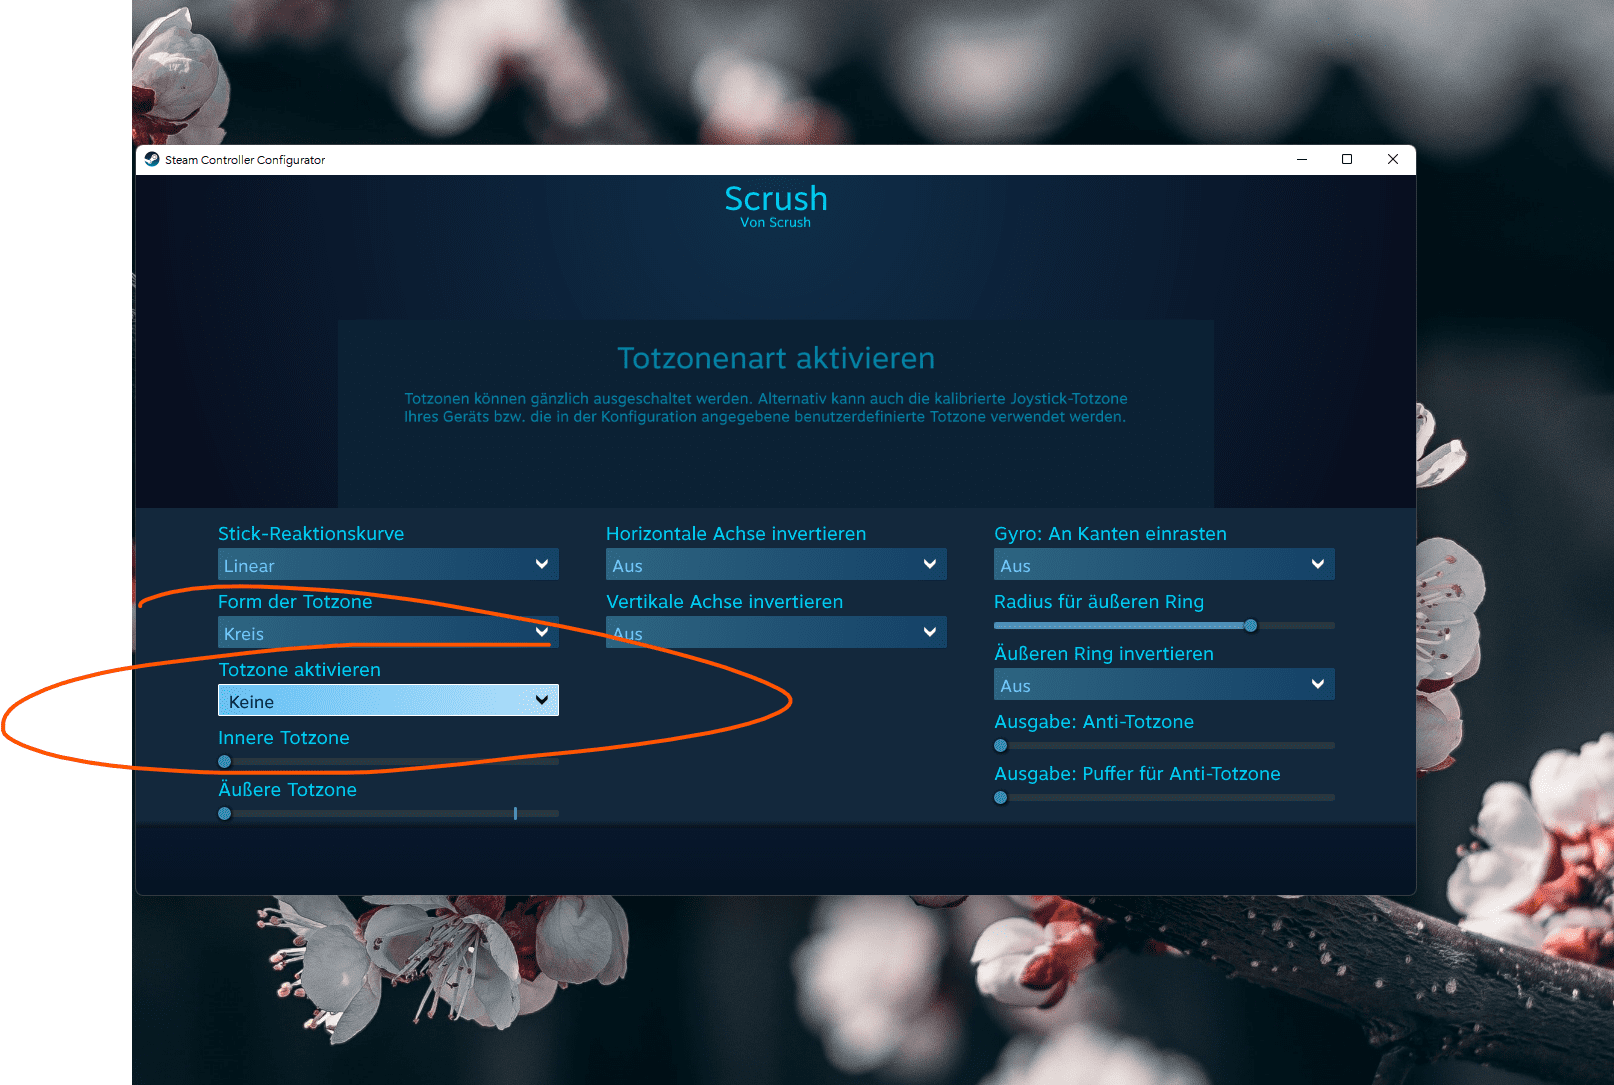Click the Radius für äußeren Ring slider
This screenshot has height=1085, width=1614.
[1164, 626]
